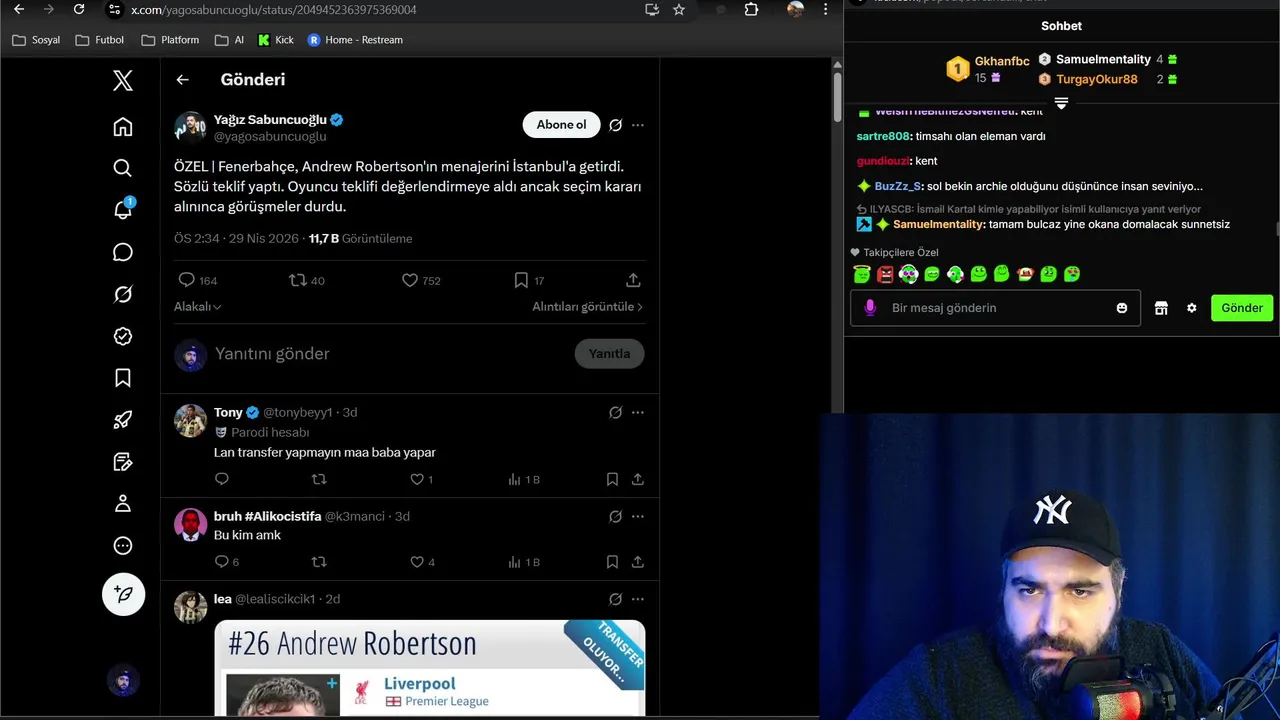Open Messages chat icon in sidebar
This screenshot has width=1280, height=720.
click(x=123, y=252)
